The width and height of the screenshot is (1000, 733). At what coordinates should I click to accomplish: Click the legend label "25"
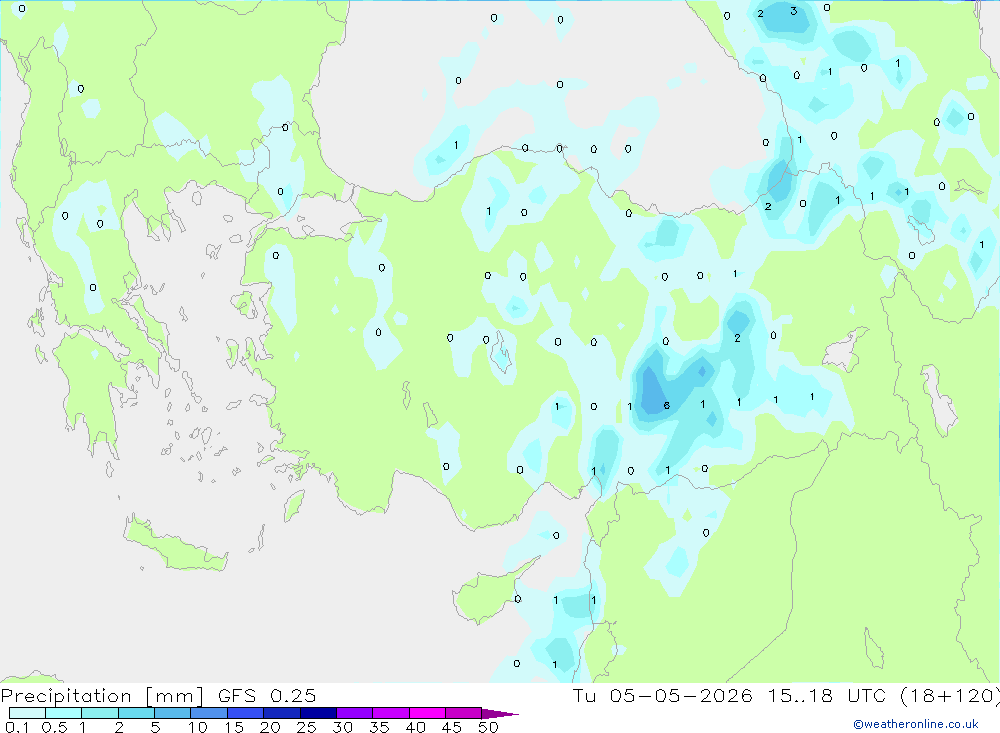306,727
